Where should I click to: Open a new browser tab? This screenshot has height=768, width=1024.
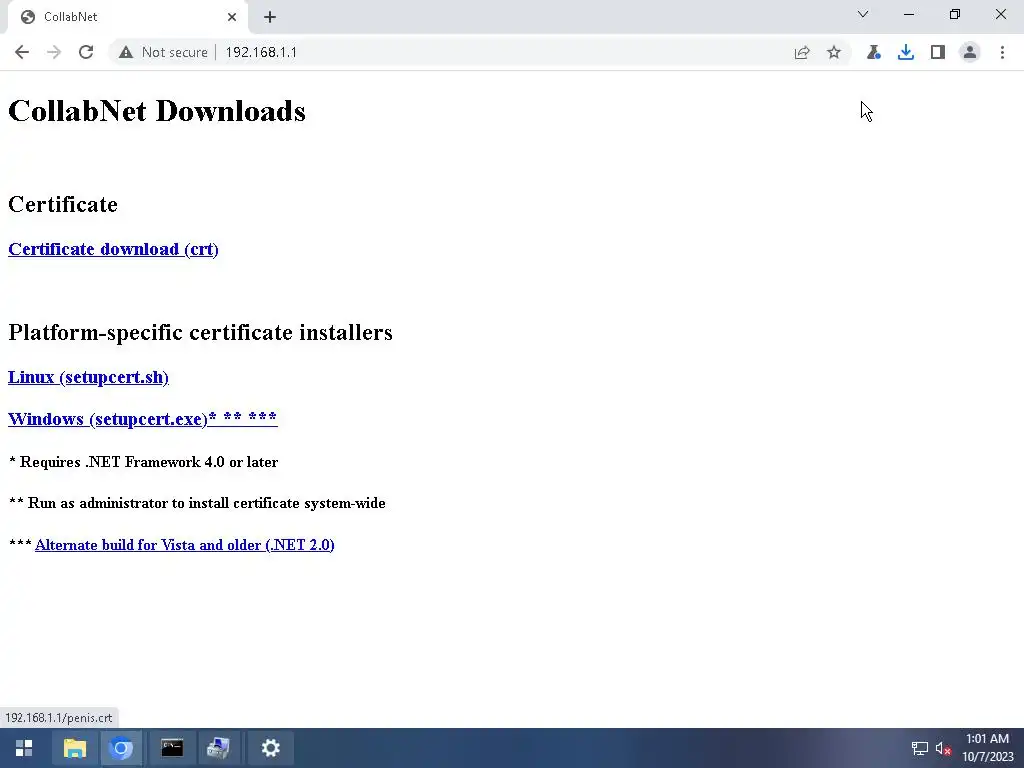[270, 17]
